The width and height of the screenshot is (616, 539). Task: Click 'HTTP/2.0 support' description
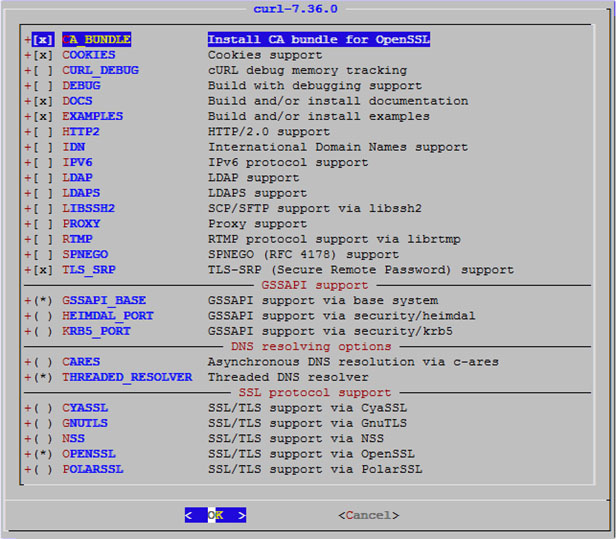[x=269, y=132]
